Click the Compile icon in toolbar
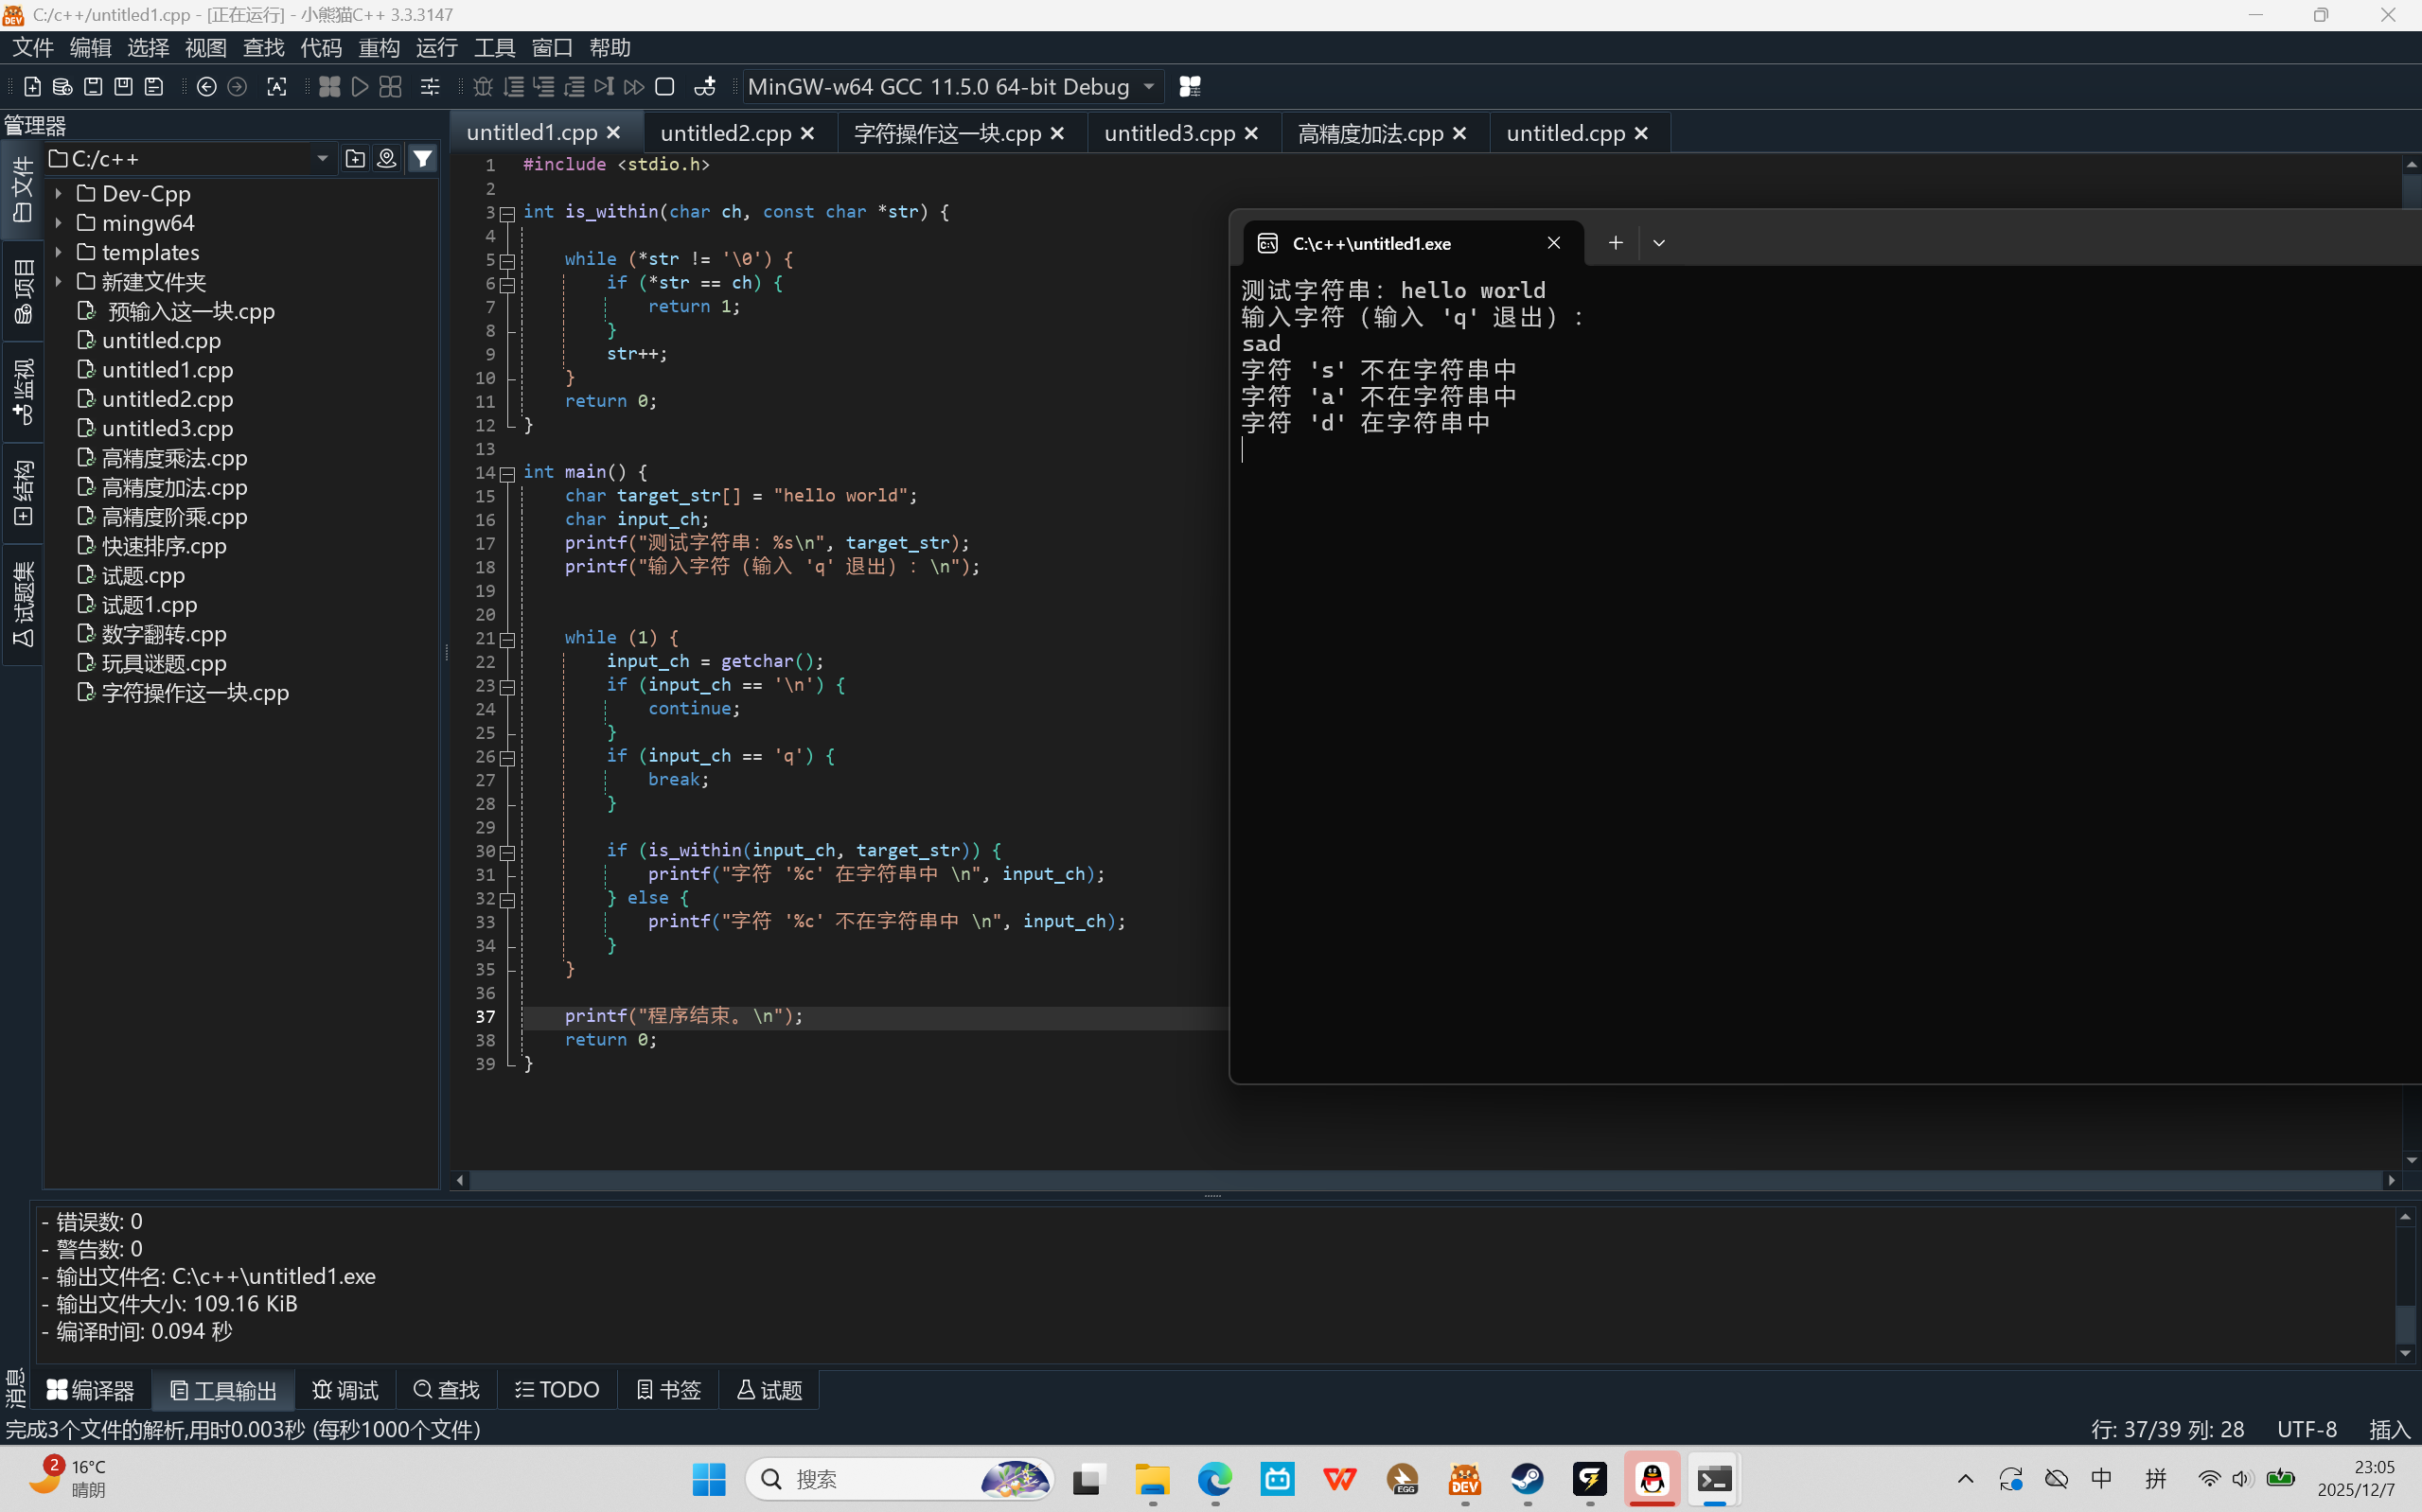Screen dimensions: 2422x1512 (329, 87)
